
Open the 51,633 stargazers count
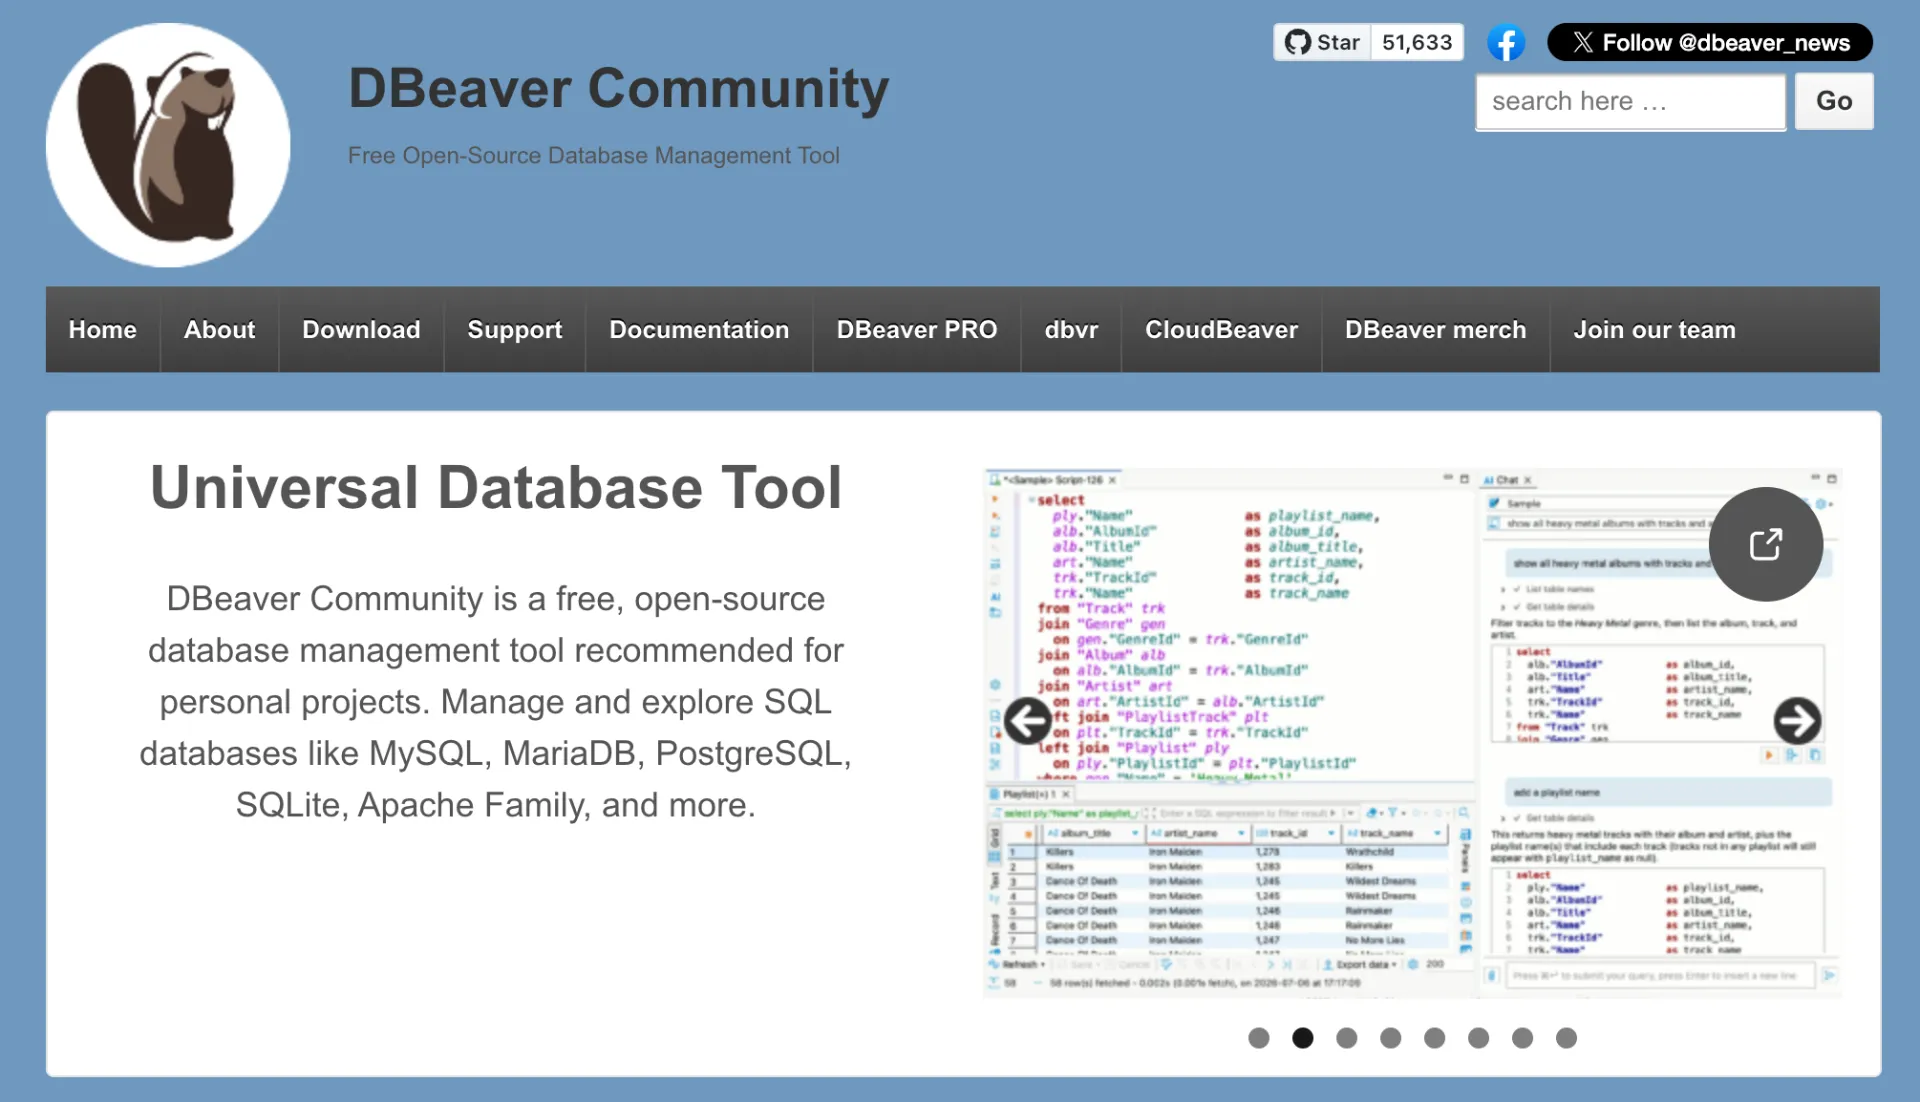1417,43
